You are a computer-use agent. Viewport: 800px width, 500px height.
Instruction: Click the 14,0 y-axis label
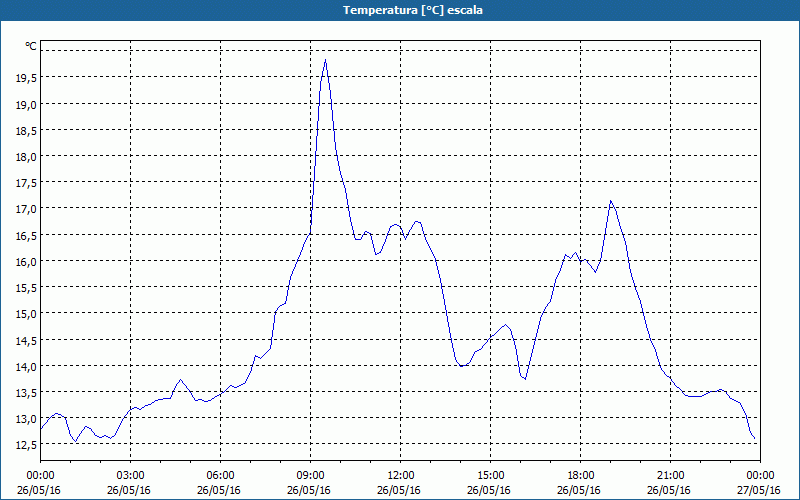[26, 366]
